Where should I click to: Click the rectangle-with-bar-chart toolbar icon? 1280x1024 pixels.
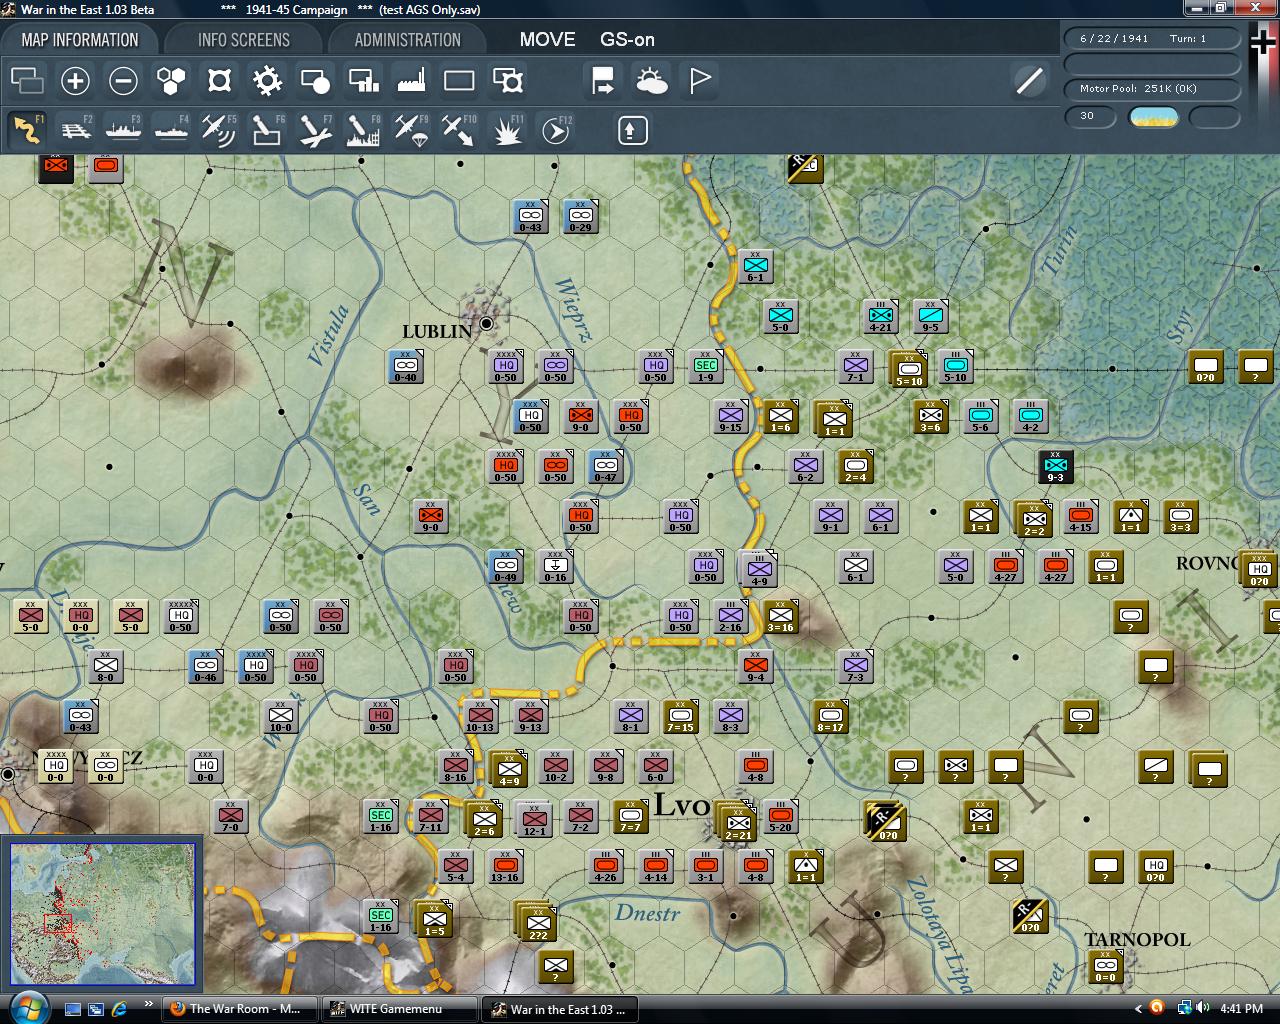click(363, 80)
